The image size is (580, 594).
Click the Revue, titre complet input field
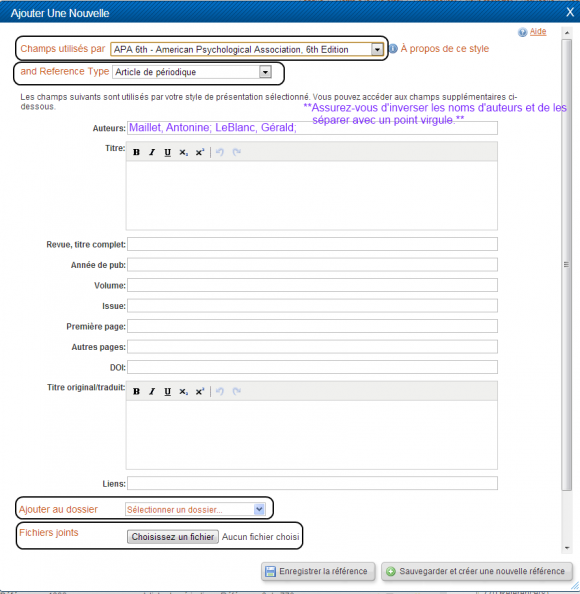click(312, 244)
